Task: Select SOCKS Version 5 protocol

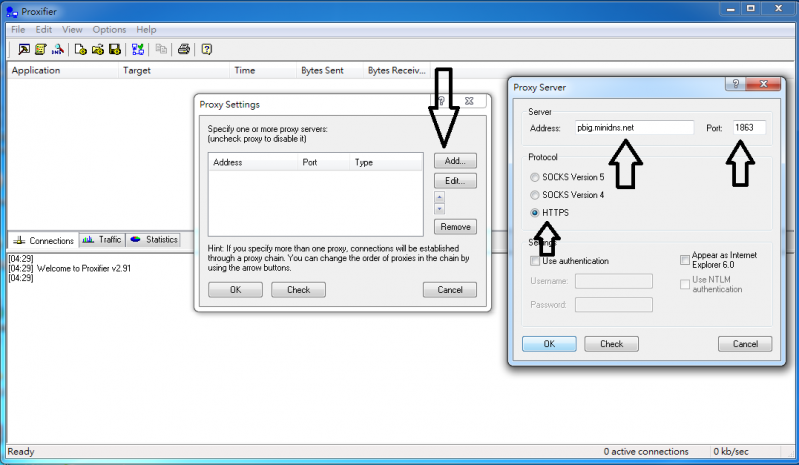Action: point(535,177)
